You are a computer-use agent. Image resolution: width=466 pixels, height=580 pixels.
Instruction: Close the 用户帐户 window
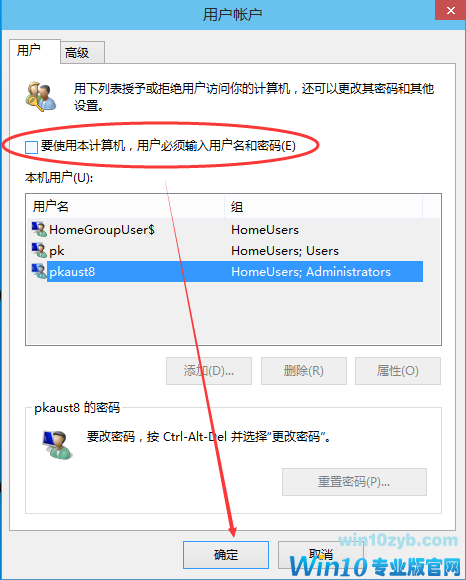point(450,10)
